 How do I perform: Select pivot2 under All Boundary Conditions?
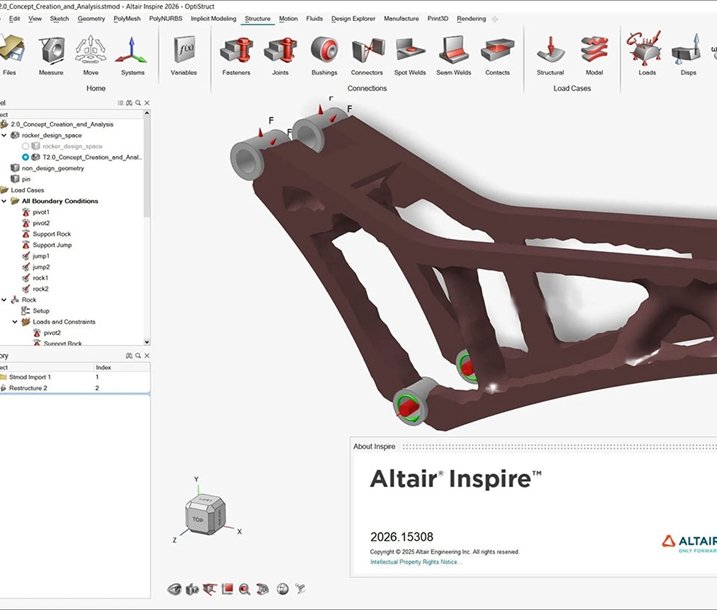pyautogui.click(x=41, y=223)
